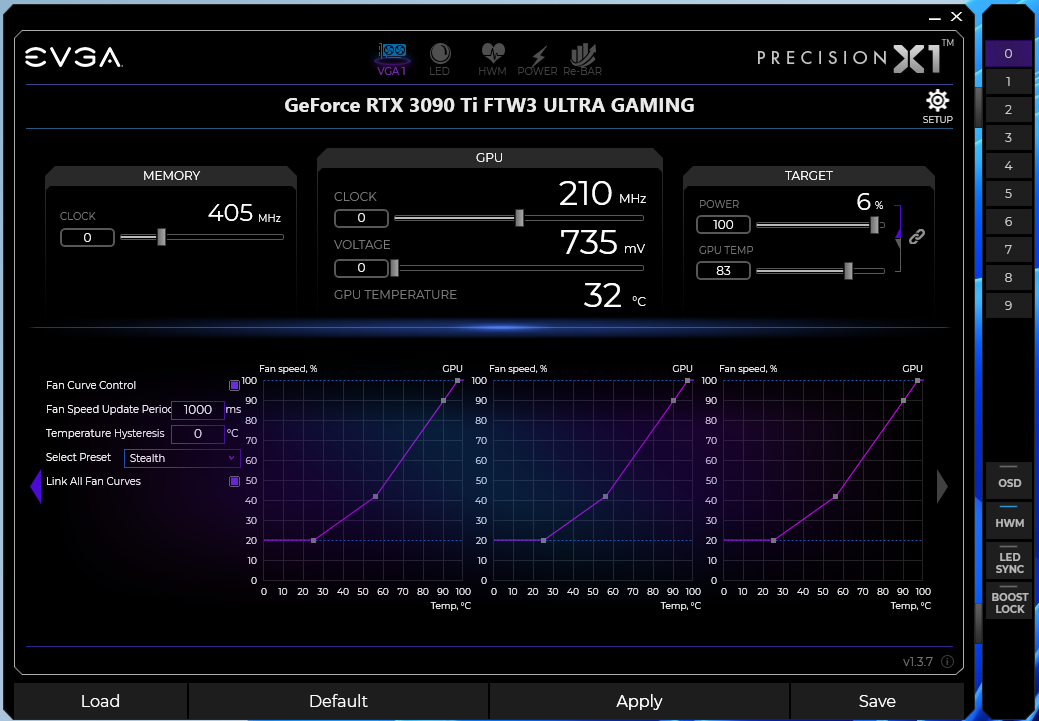Go to previous panel with left arrow

click(36, 486)
